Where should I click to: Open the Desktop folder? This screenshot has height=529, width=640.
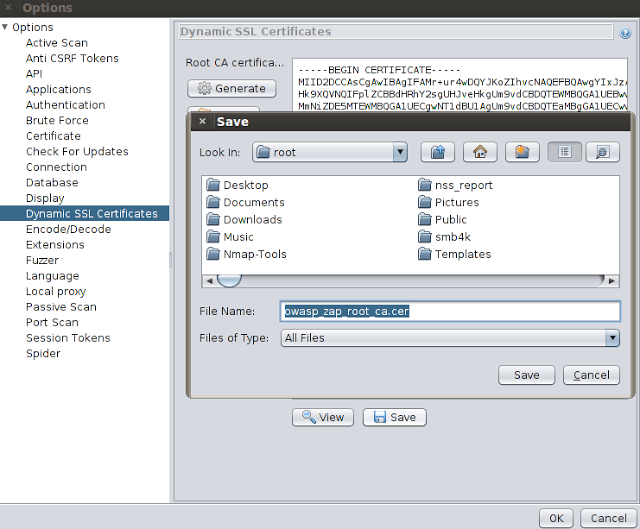click(x=237, y=185)
